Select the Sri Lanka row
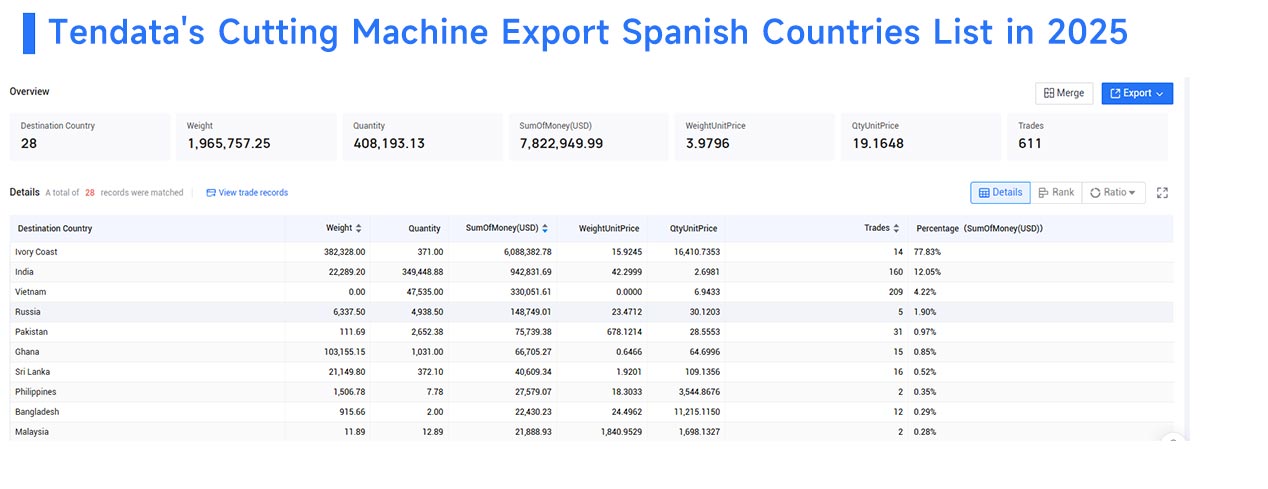 coord(591,372)
